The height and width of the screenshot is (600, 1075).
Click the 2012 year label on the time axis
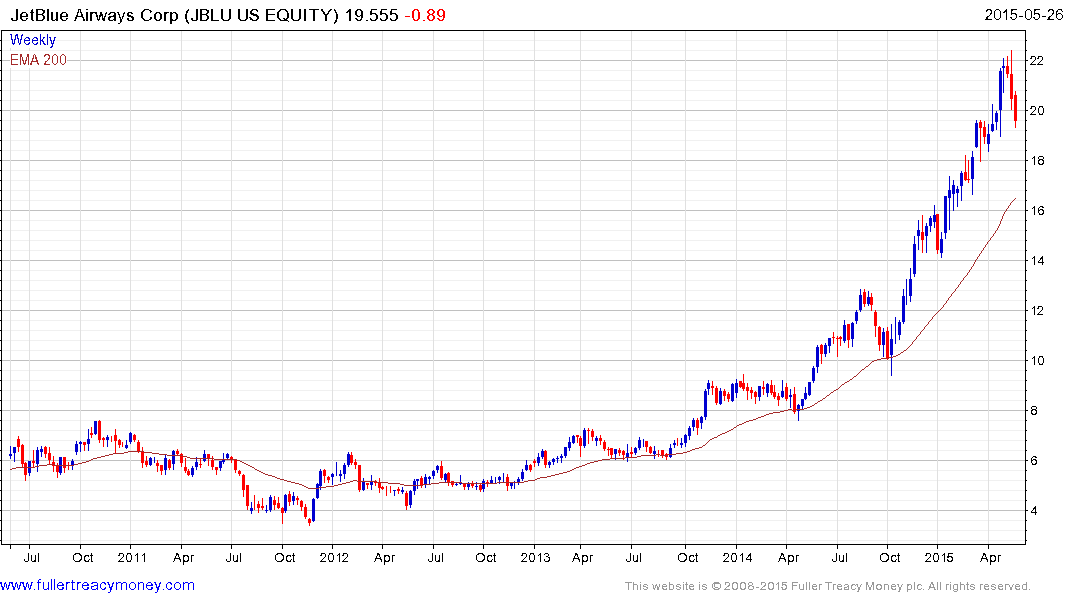point(334,557)
